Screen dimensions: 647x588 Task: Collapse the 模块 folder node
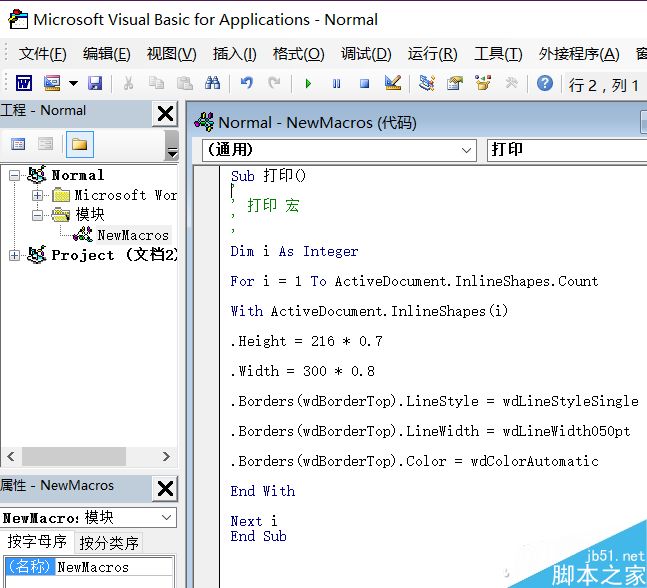(38, 215)
